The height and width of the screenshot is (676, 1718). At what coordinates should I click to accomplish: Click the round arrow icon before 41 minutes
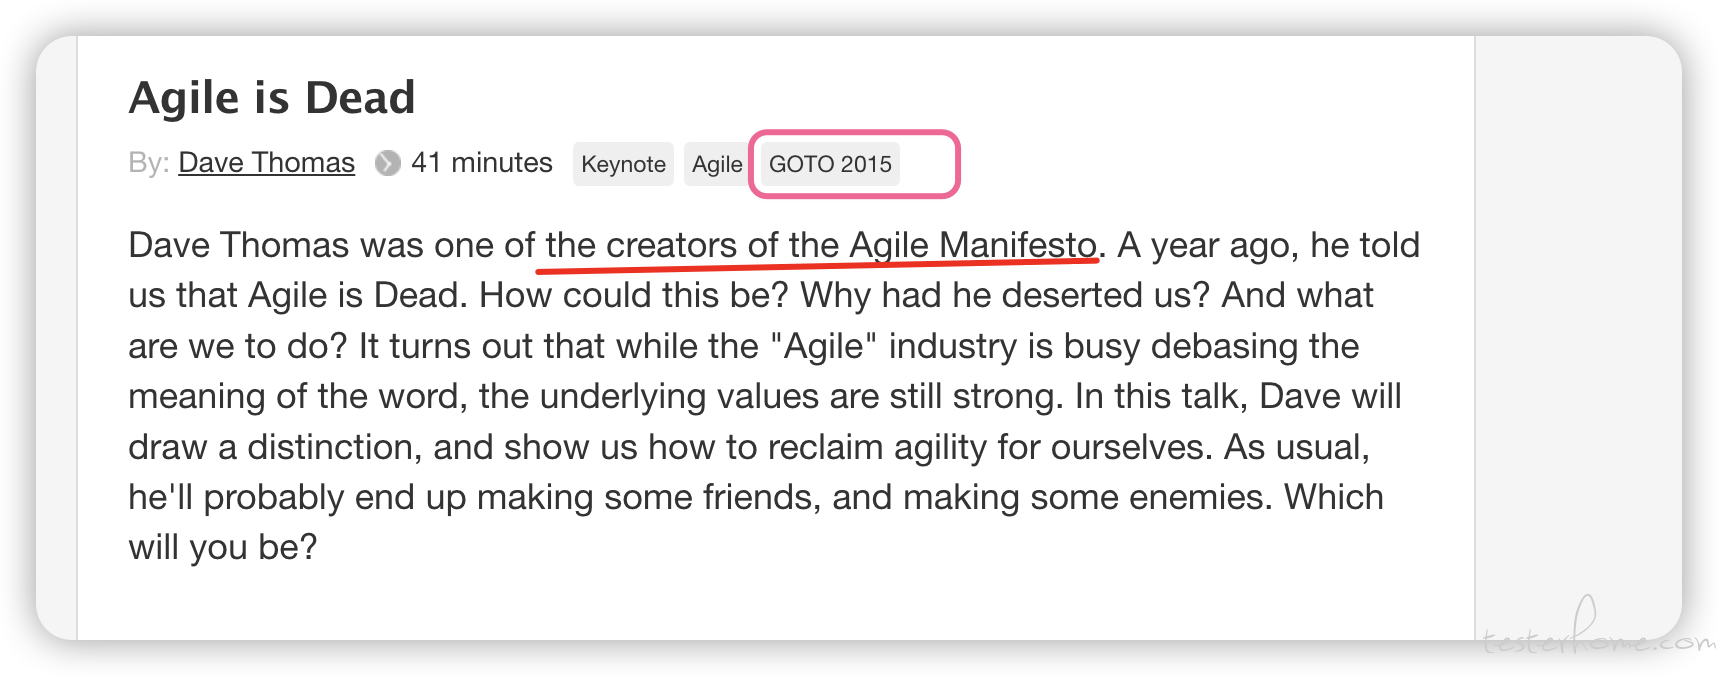pyautogui.click(x=387, y=163)
